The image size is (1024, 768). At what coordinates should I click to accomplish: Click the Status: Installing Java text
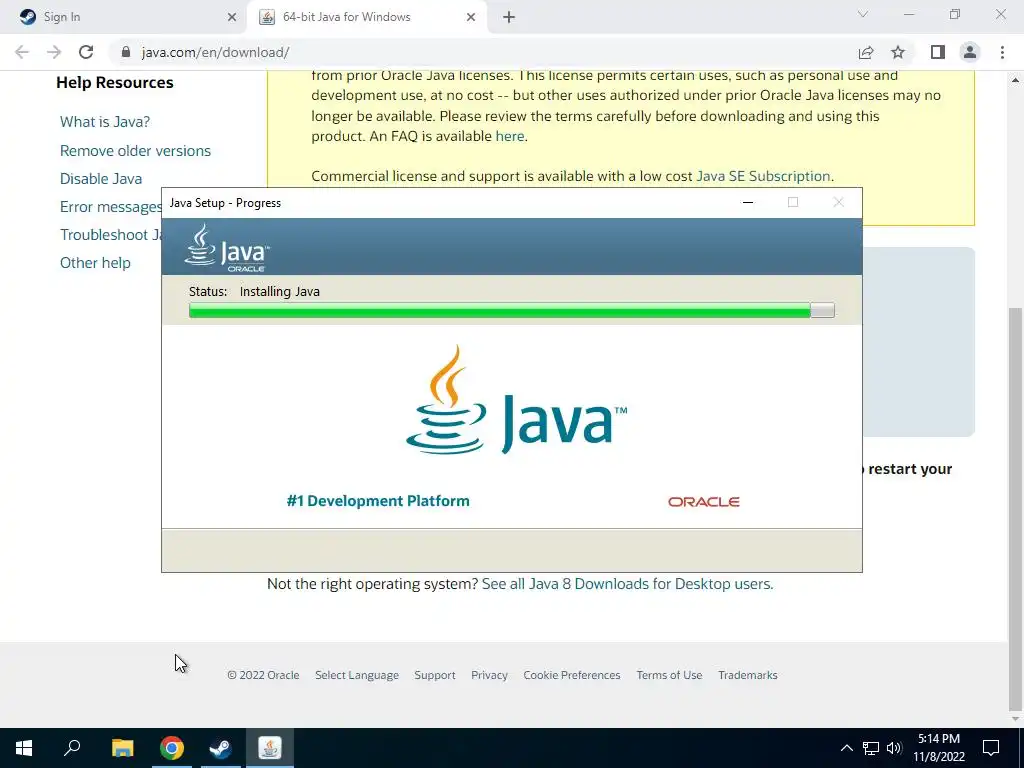point(254,292)
